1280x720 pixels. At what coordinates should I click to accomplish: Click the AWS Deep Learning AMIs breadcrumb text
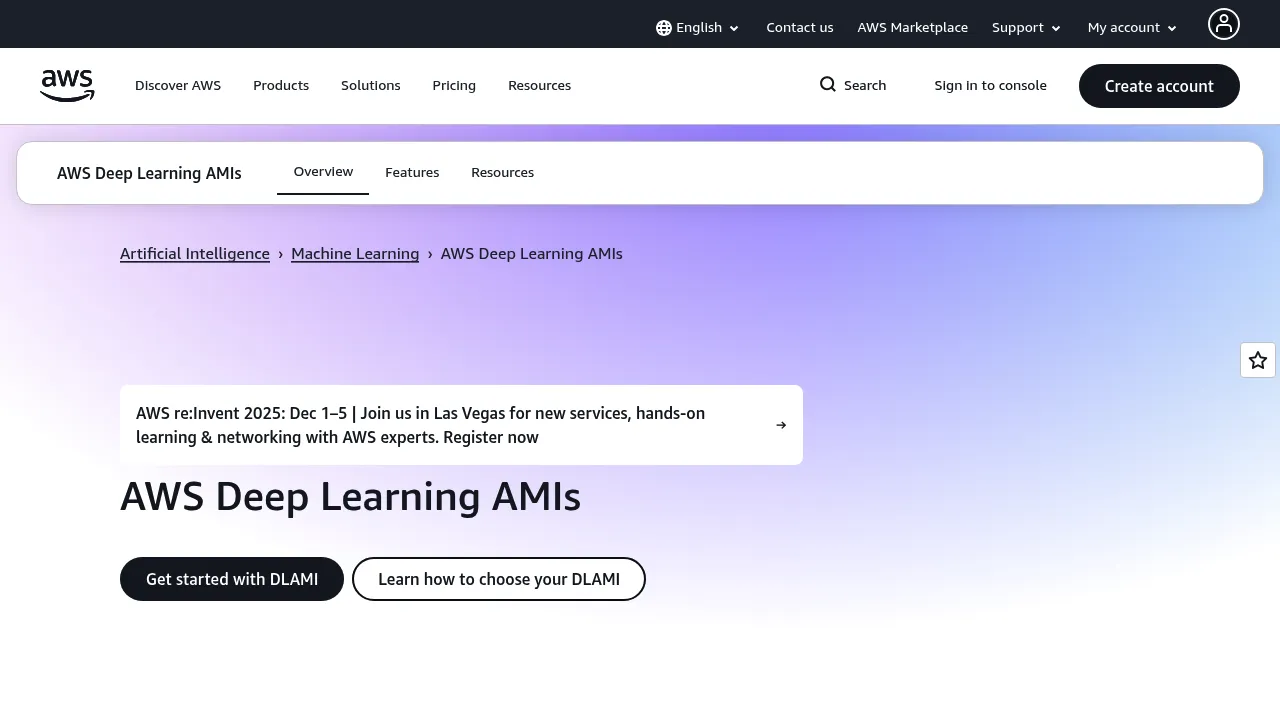click(532, 254)
